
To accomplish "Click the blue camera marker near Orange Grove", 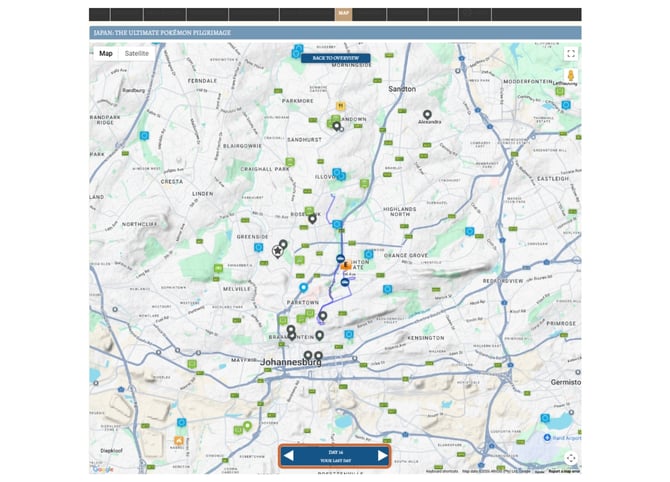I will pos(368,255).
